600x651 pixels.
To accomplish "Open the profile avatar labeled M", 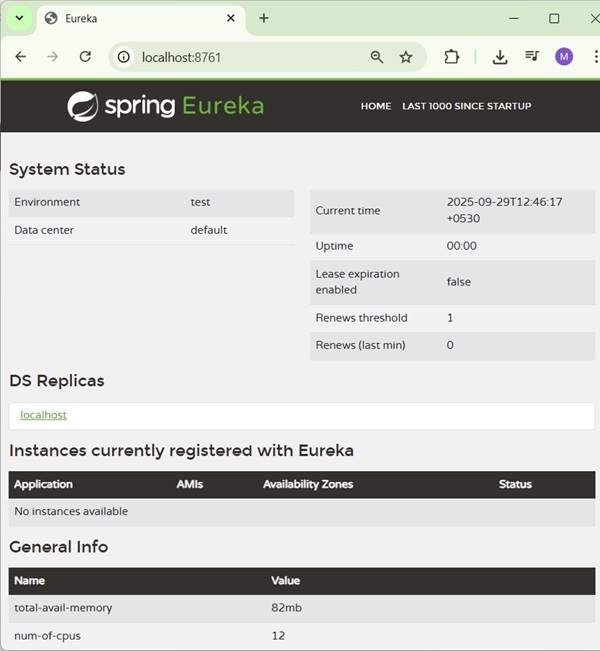I will pyautogui.click(x=564, y=57).
